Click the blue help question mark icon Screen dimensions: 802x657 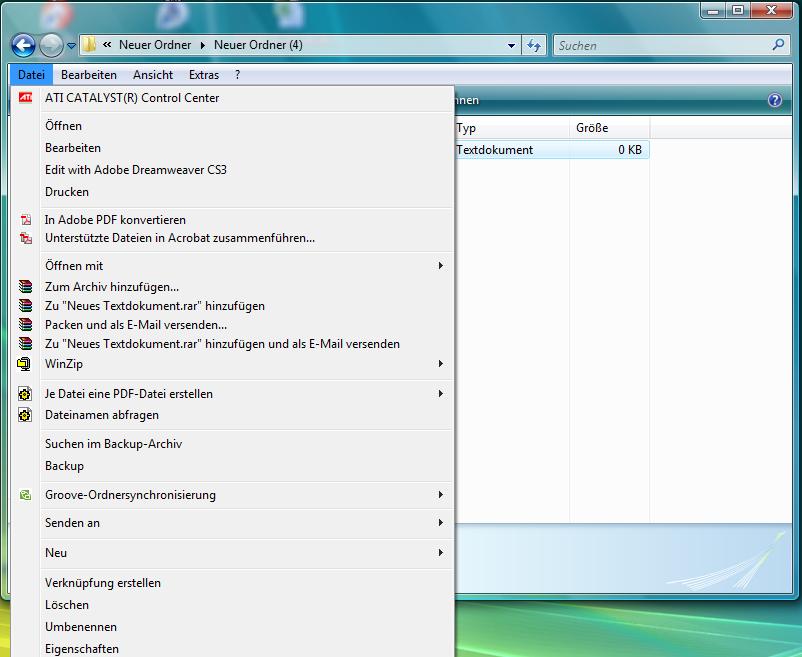click(773, 101)
